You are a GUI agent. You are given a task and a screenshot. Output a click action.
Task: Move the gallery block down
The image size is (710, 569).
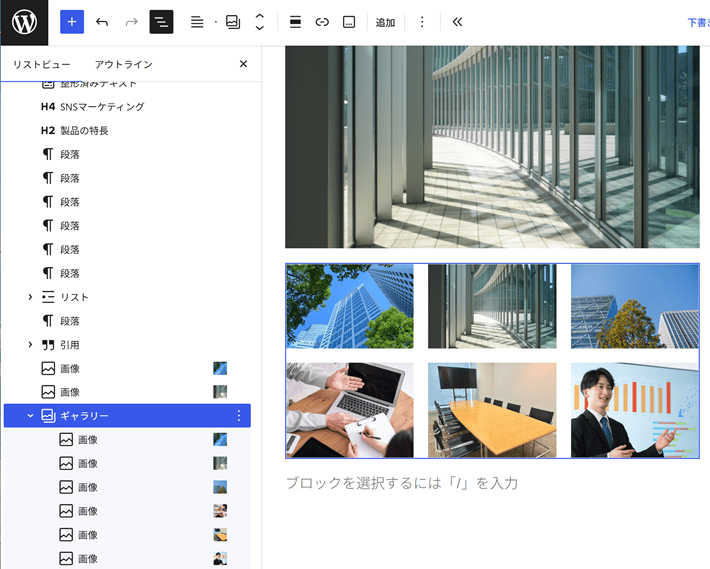259,28
